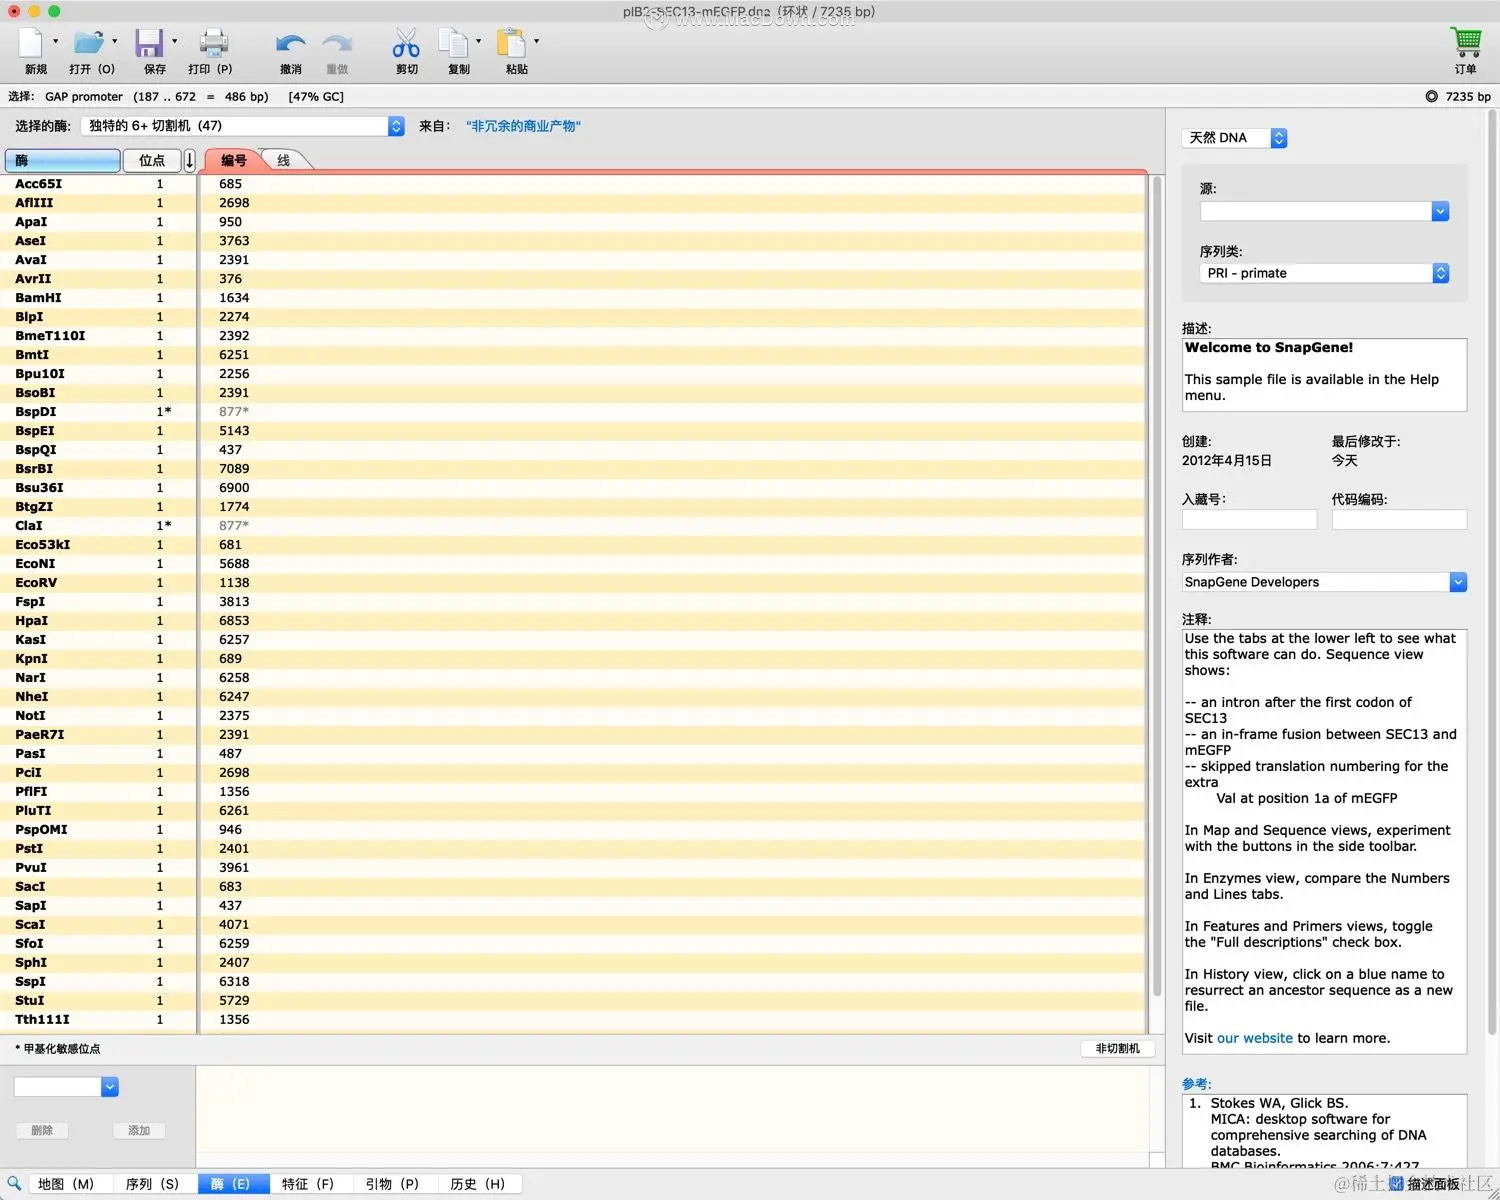The width and height of the screenshot is (1500, 1200).
Task: Click the cut position 5688 for EcoNI
Action: 234,564
